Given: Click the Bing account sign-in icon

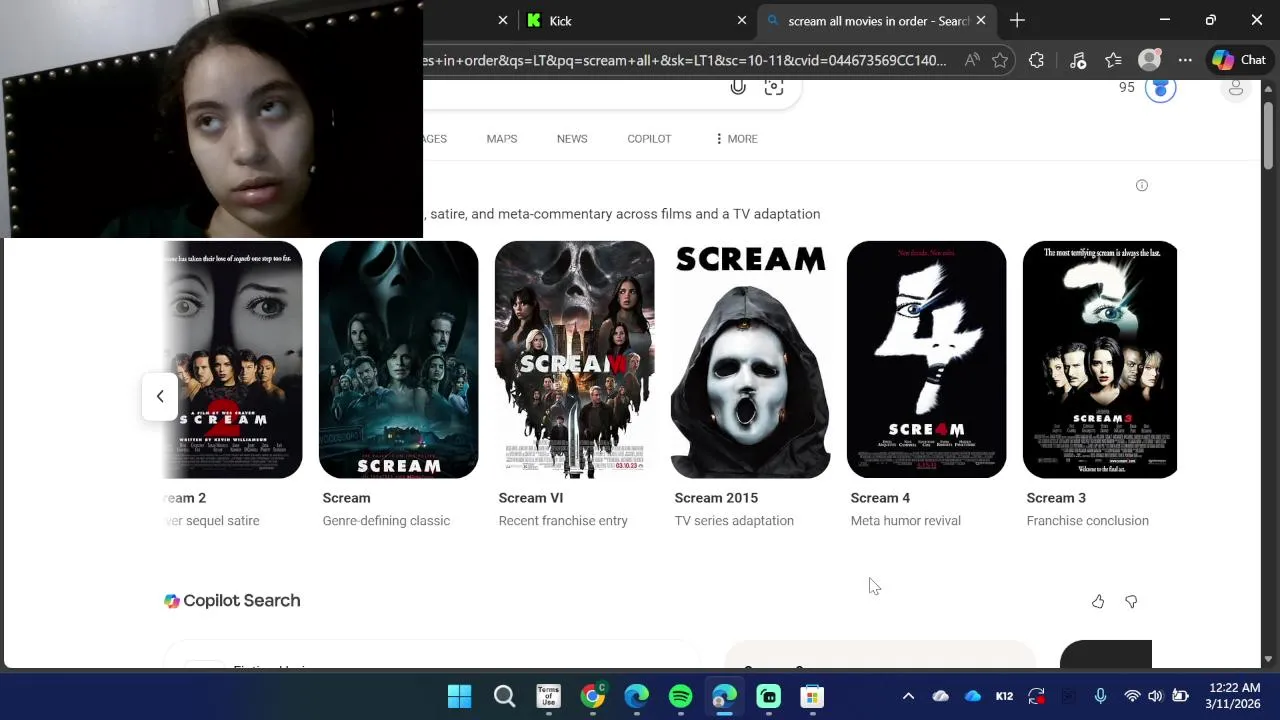Looking at the screenshot, I should [1236, 88].
